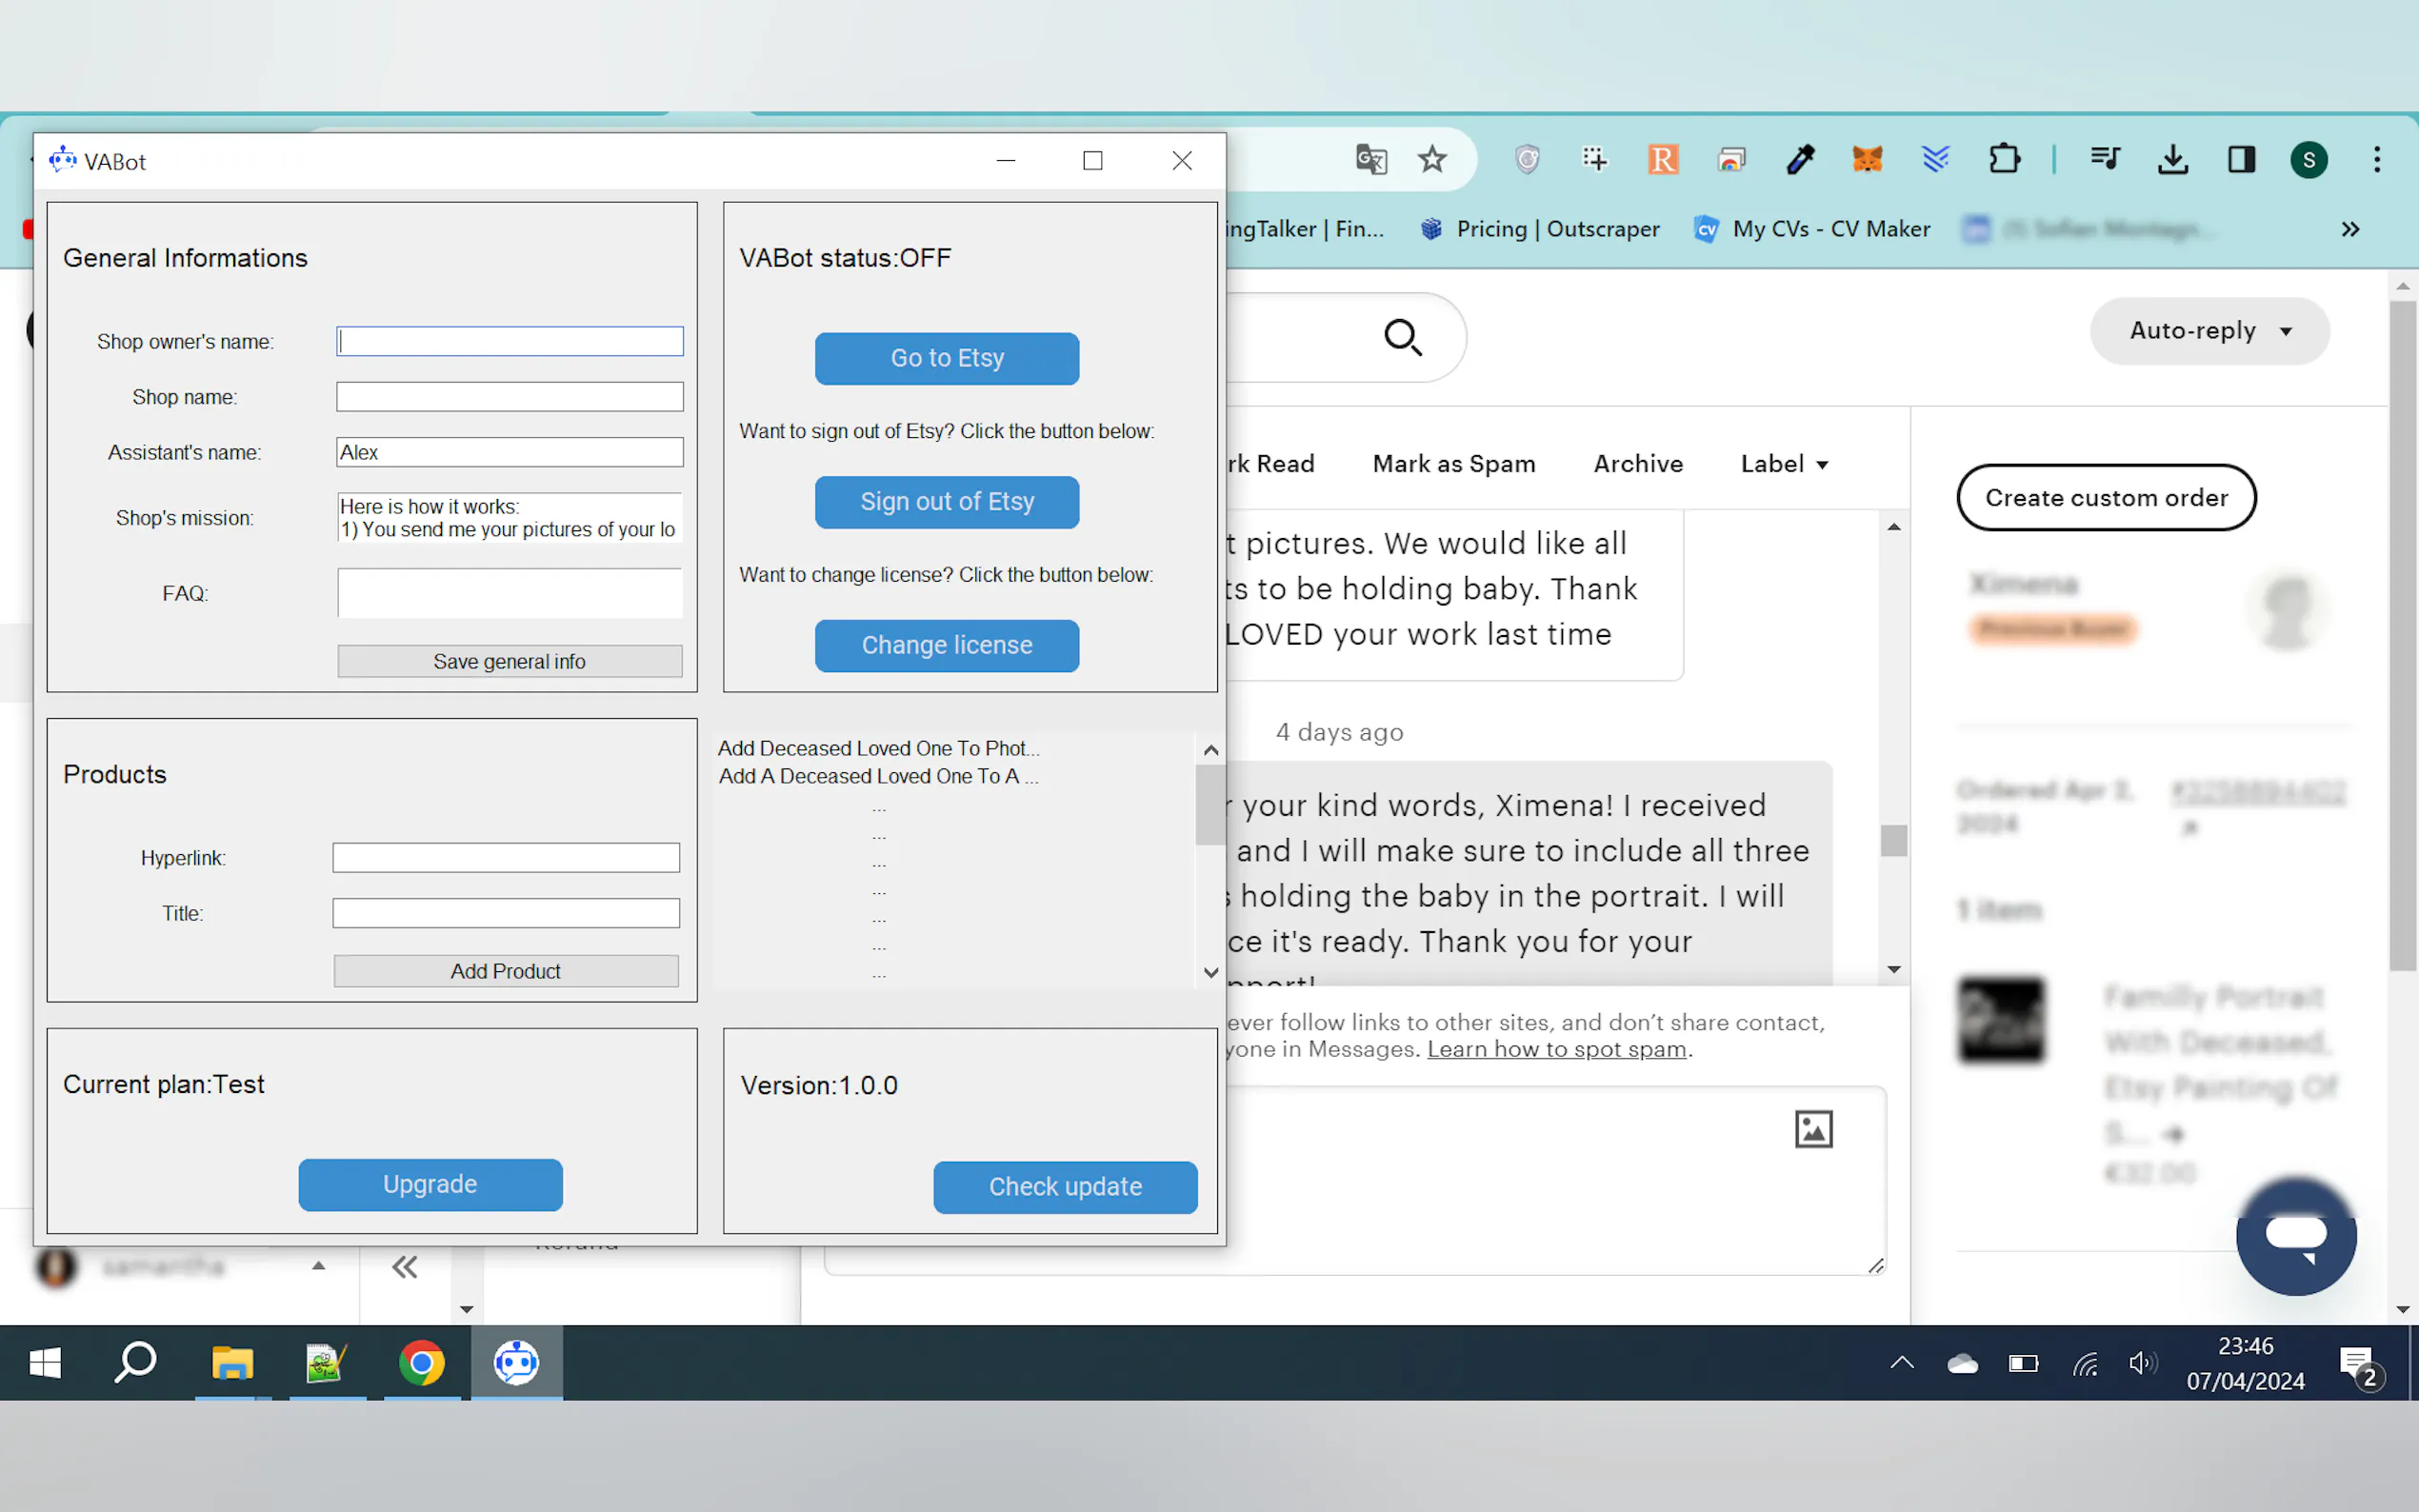Expand hidden bookmarks with double chevron

(2350, 229)
